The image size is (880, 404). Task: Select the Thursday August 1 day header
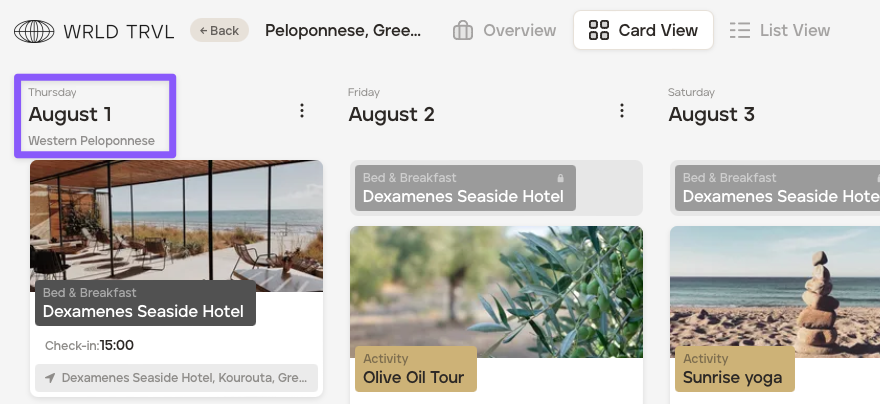point(95,115)
